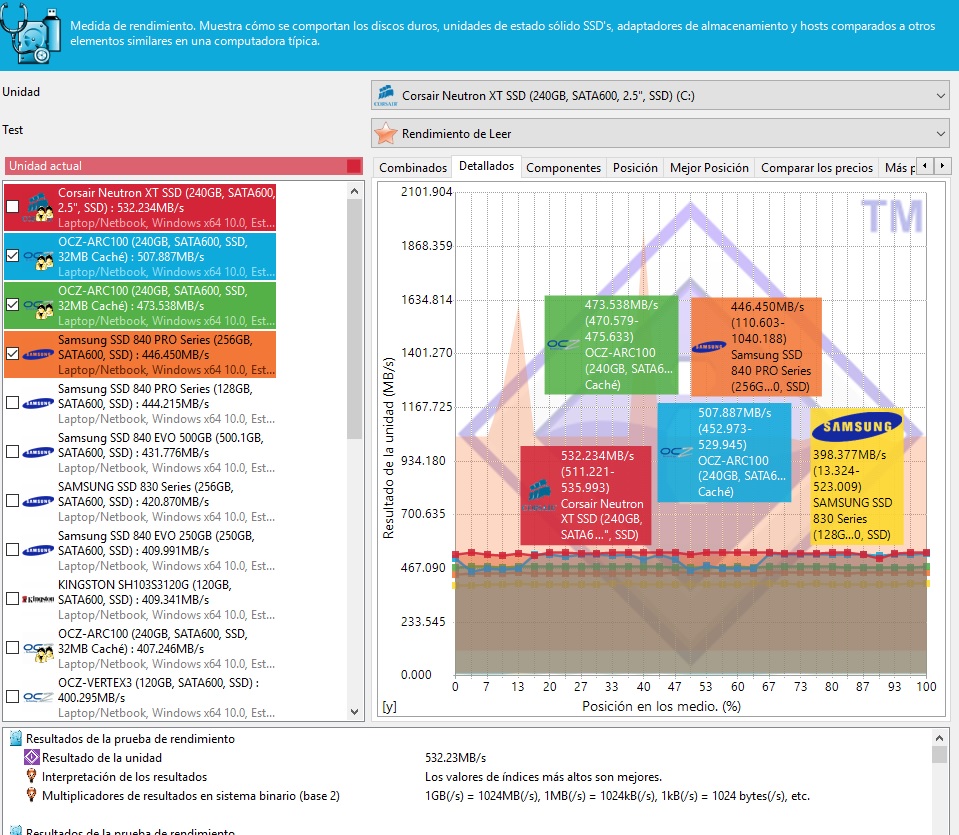Click the 532.23MB/s result value
This screenshot has width=959, height=835.
pyautogui.click(x=456, y=757)
